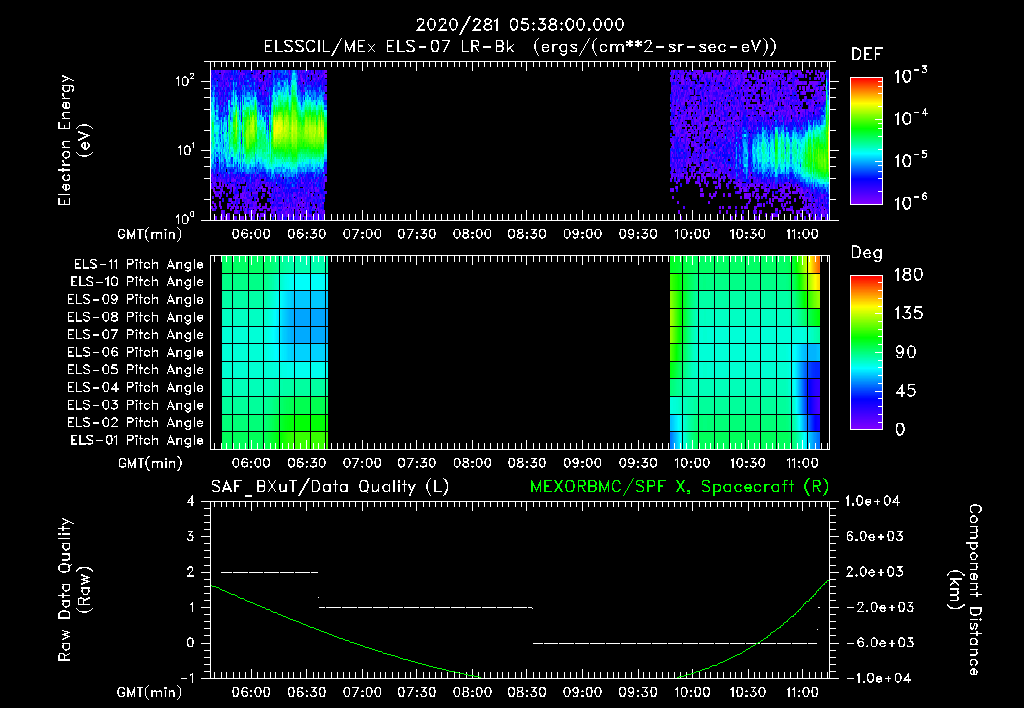1024x708 pixels.
Task: Click the Raw Data Quality (Raw) axis label
Action: click(74, 590)
